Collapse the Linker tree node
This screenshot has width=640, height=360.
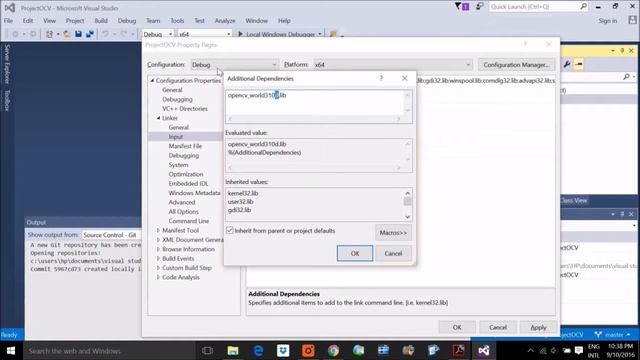pyautogui.click(x=159, y=118)
